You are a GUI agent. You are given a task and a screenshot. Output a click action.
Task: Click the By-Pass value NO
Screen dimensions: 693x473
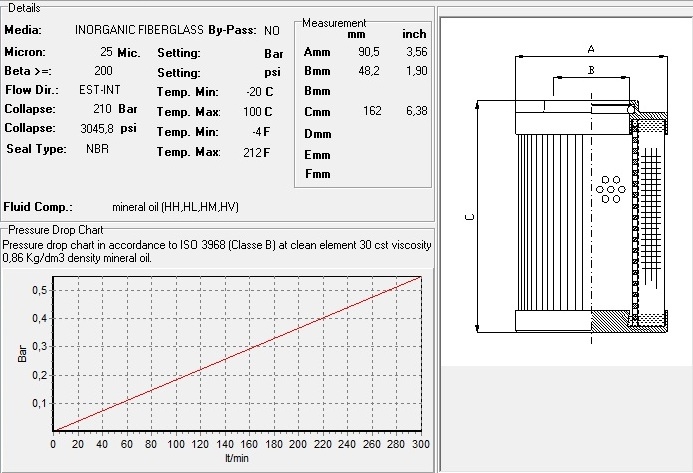point(272,31)
